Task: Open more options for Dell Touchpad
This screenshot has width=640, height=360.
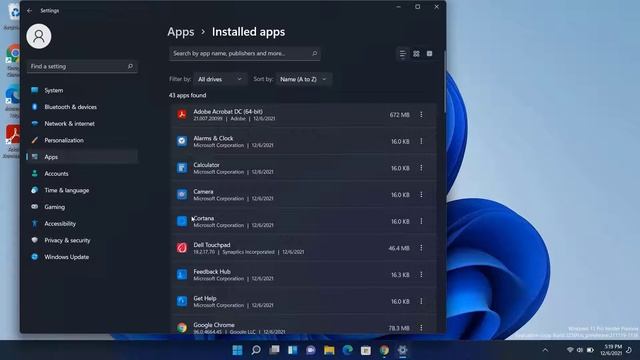Action: (421, 248)
